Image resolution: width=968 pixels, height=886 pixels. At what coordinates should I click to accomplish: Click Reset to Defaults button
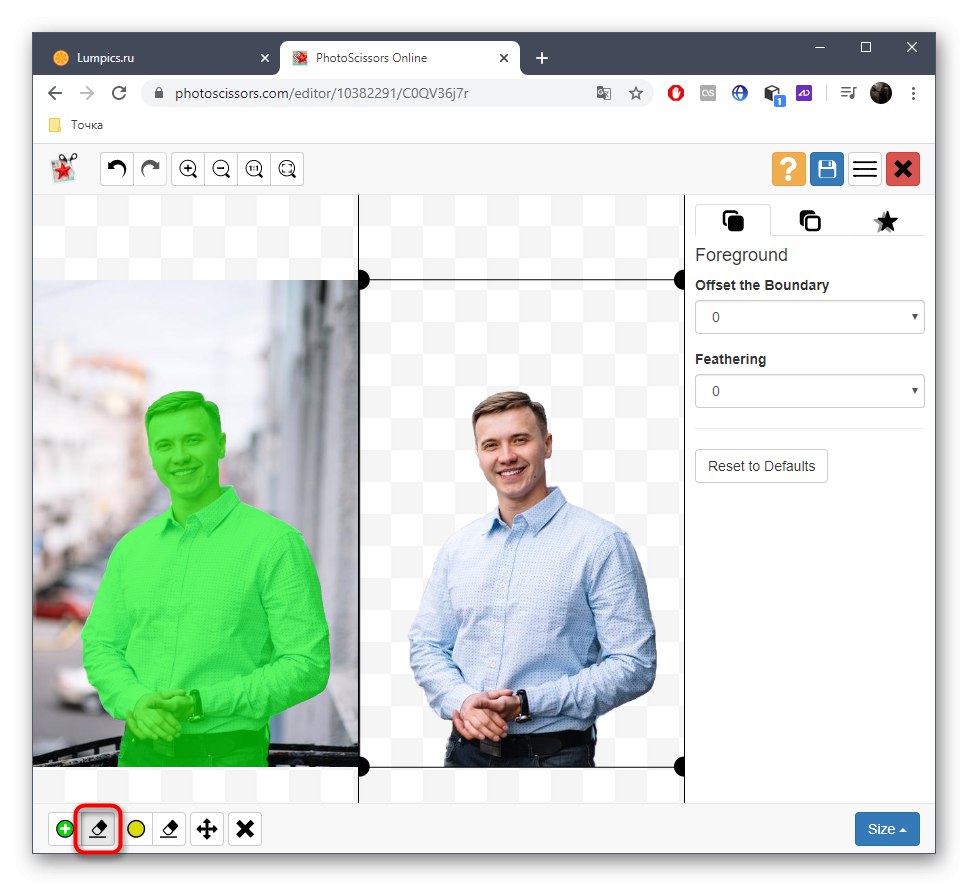(761, 466)
